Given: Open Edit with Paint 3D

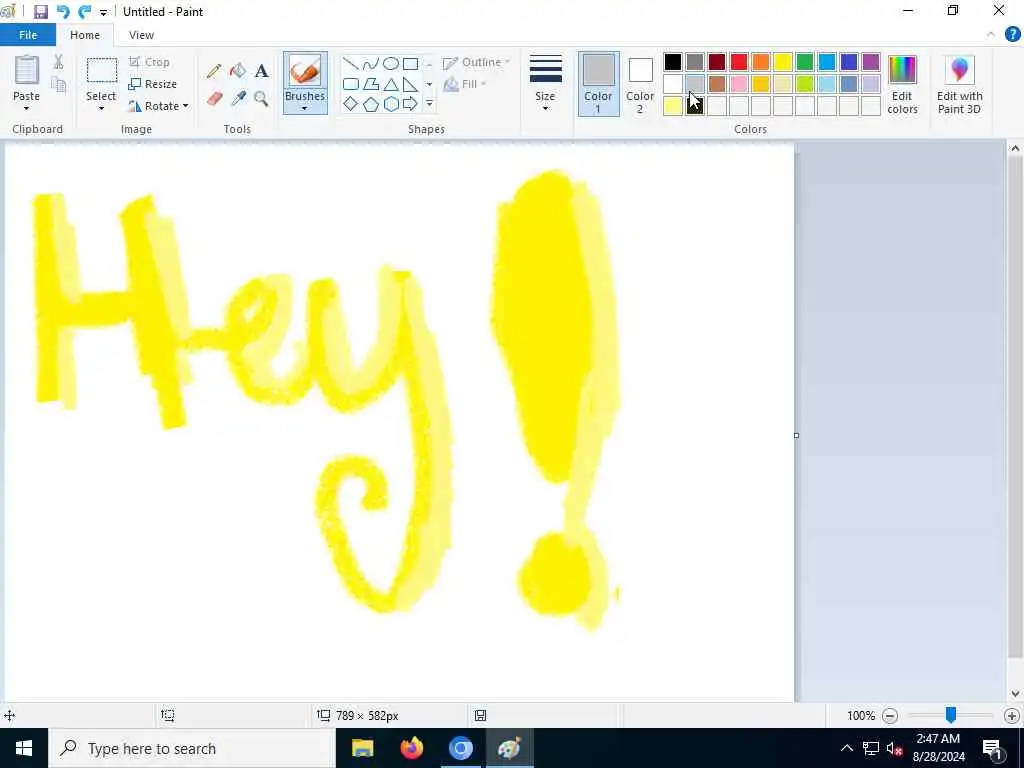Looking at the screenshot, I should point(959,84).
